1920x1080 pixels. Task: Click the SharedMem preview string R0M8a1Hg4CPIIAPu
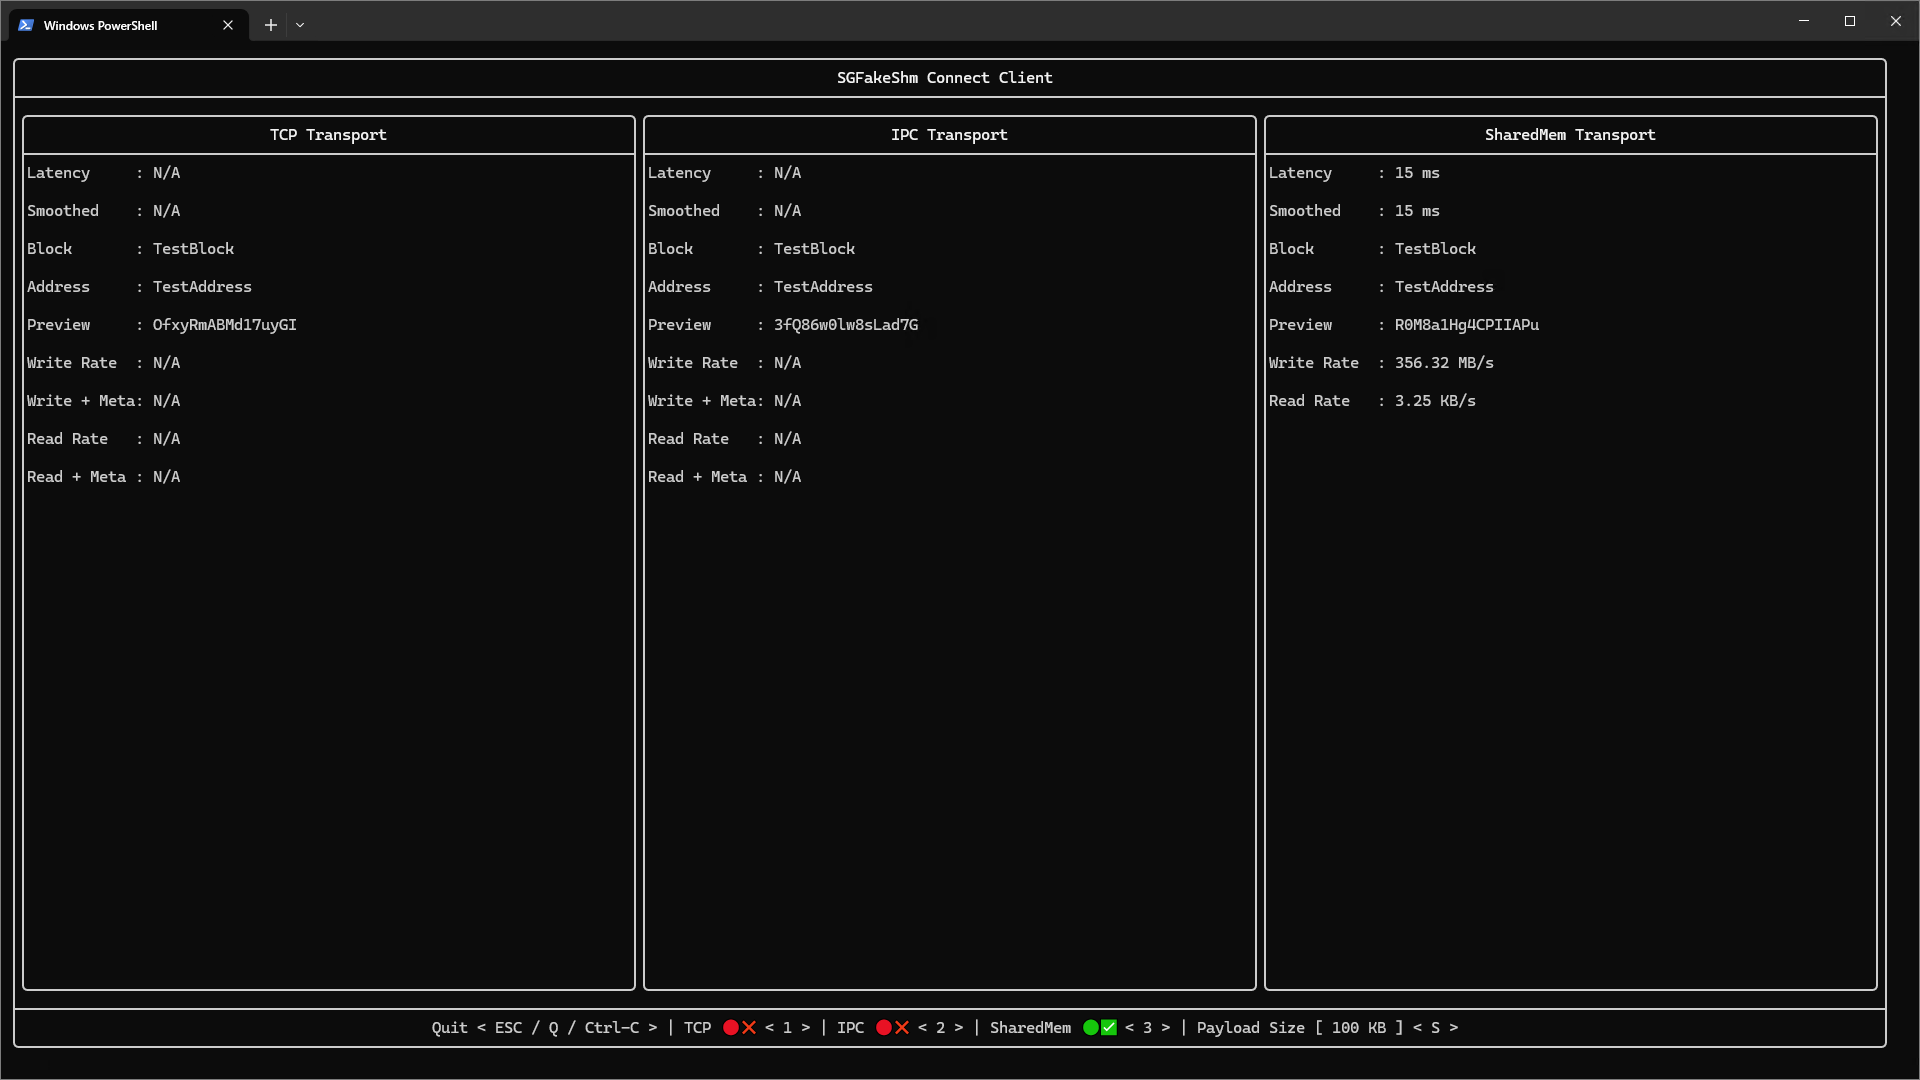pyautogui.click(x=1467, y=325)
